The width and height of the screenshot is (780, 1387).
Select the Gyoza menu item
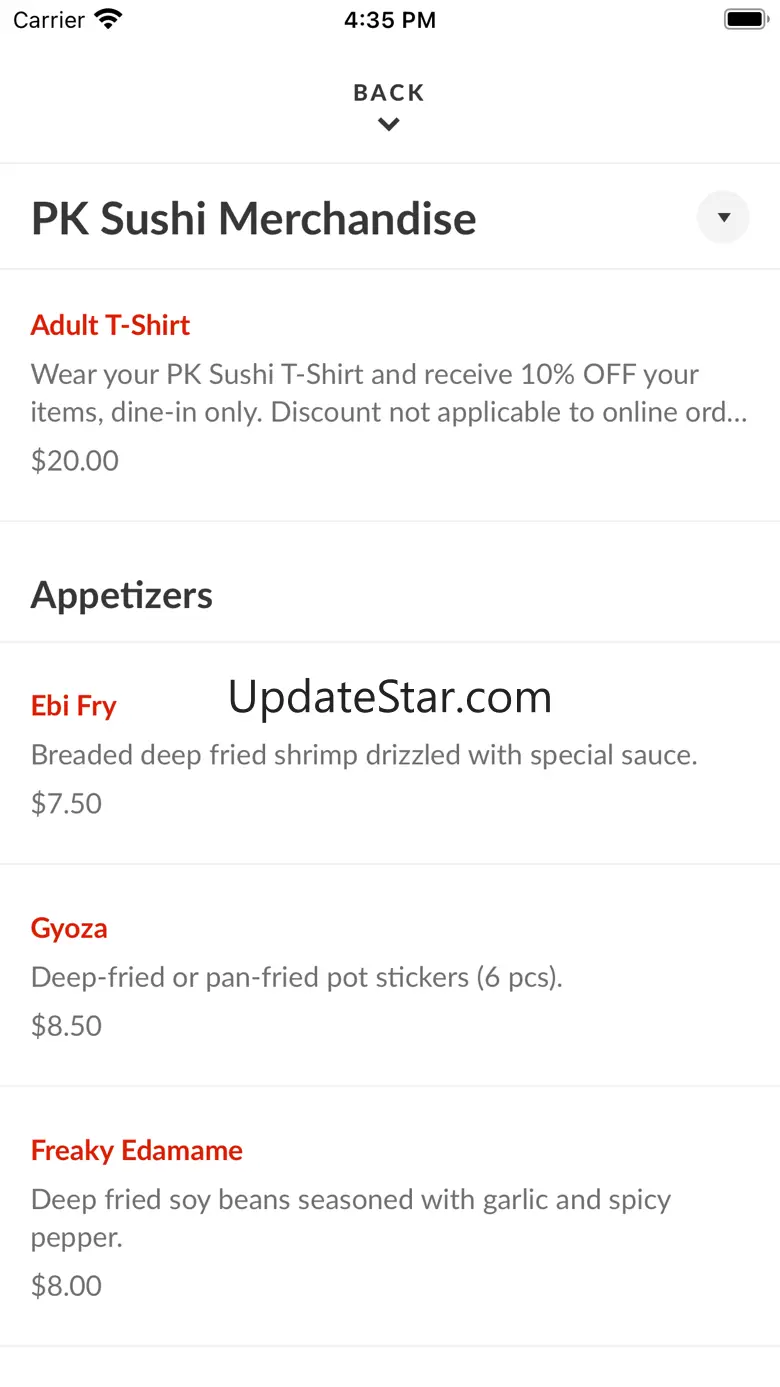pos(69,928)
